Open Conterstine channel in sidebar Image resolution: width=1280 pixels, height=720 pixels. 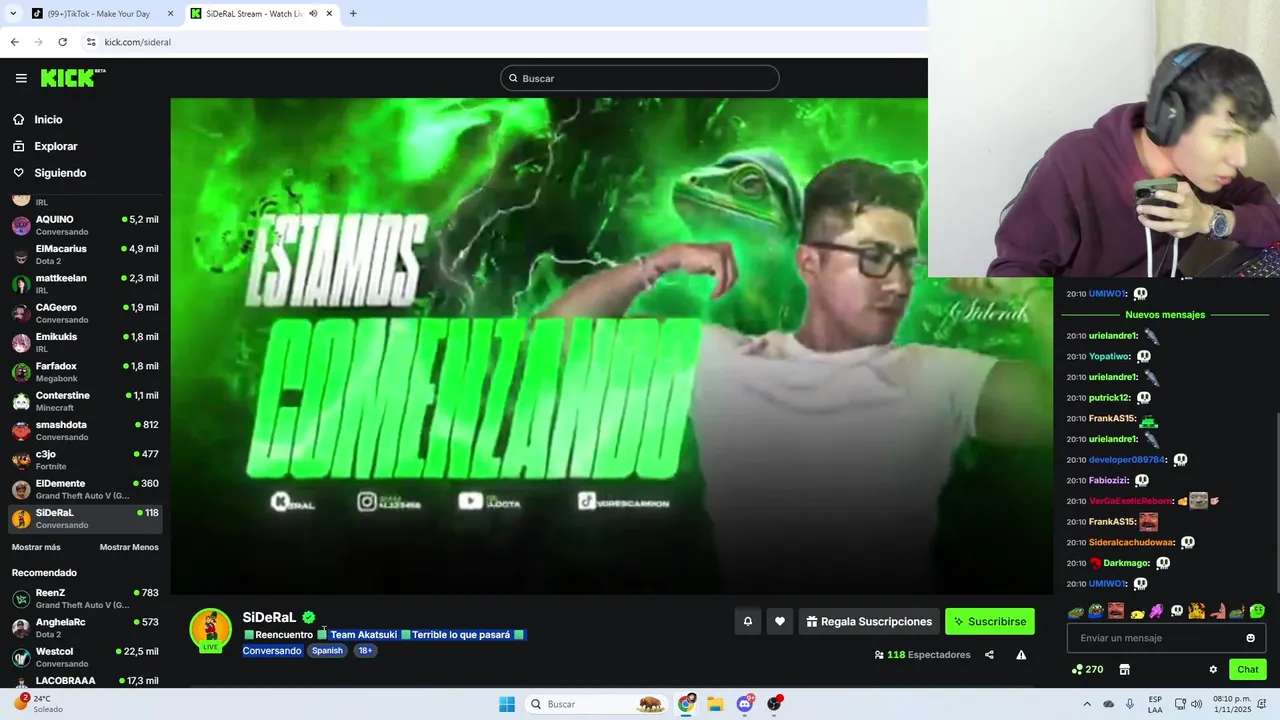click(85, 401)
